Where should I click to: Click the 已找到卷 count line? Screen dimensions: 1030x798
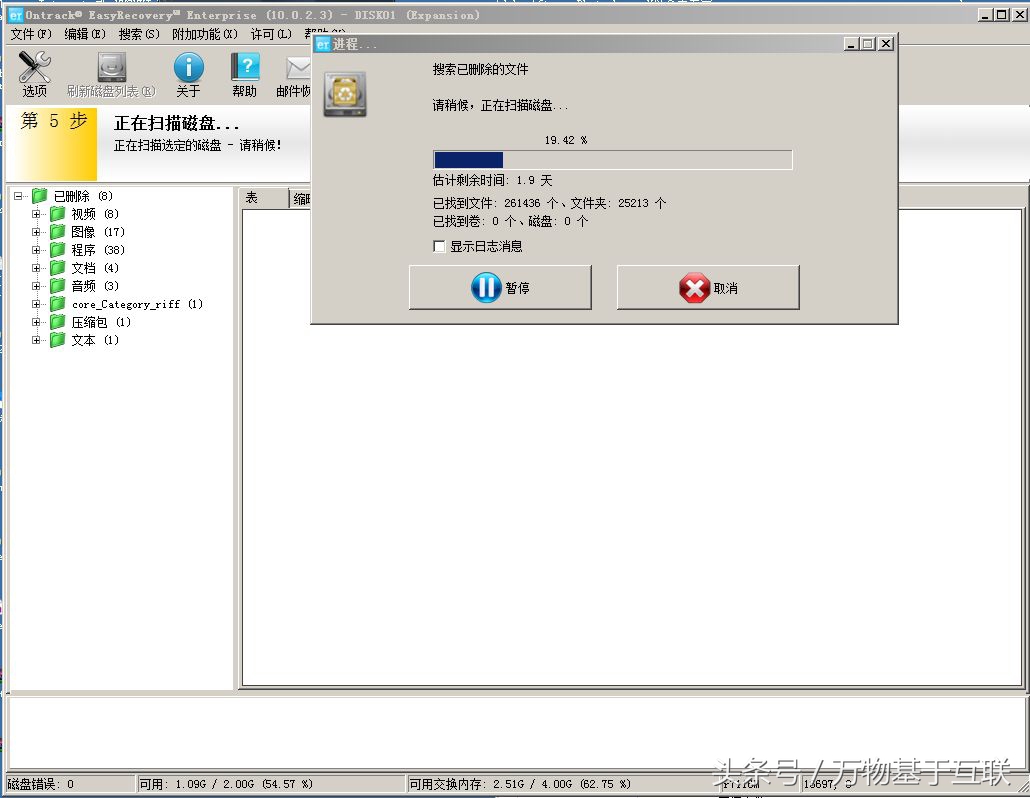pyautogui.click(x=510, y=221)
